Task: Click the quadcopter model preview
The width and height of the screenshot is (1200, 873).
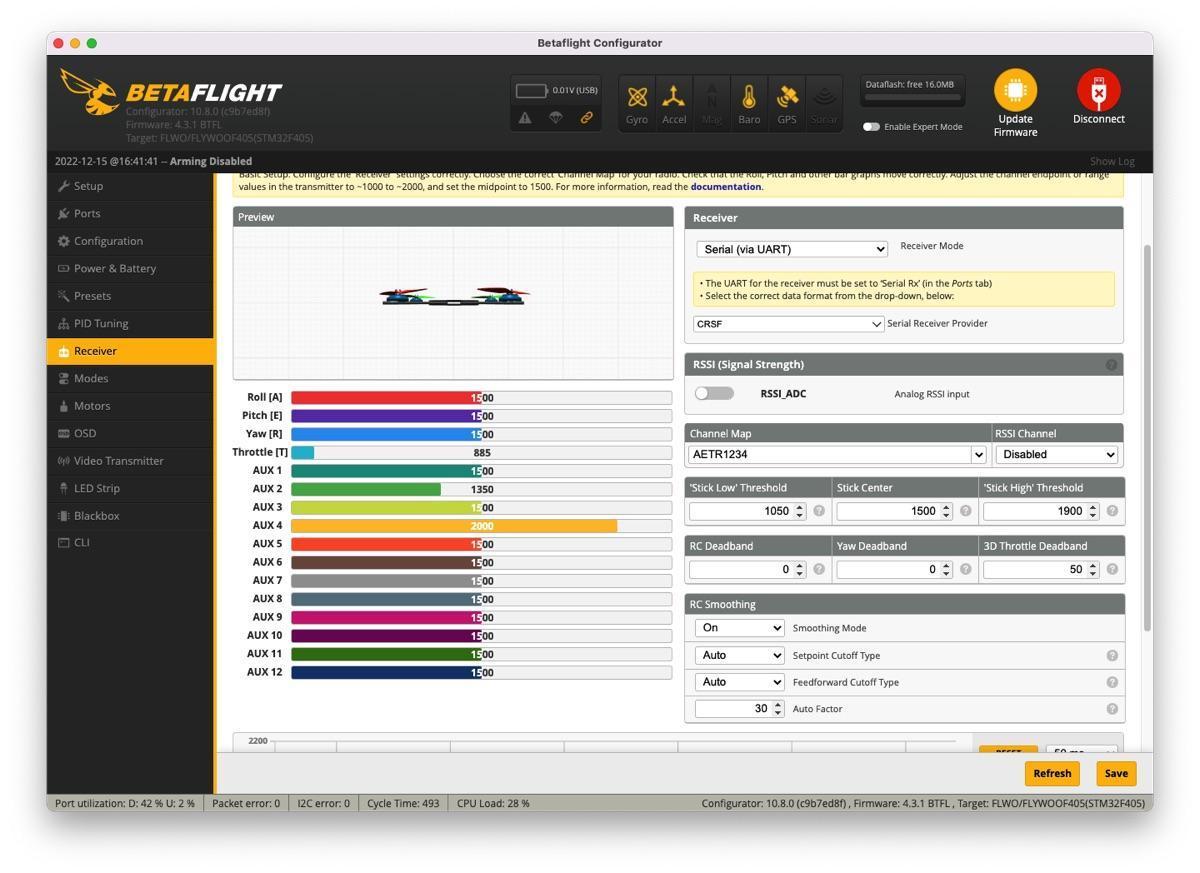Action: coord(454,296)
